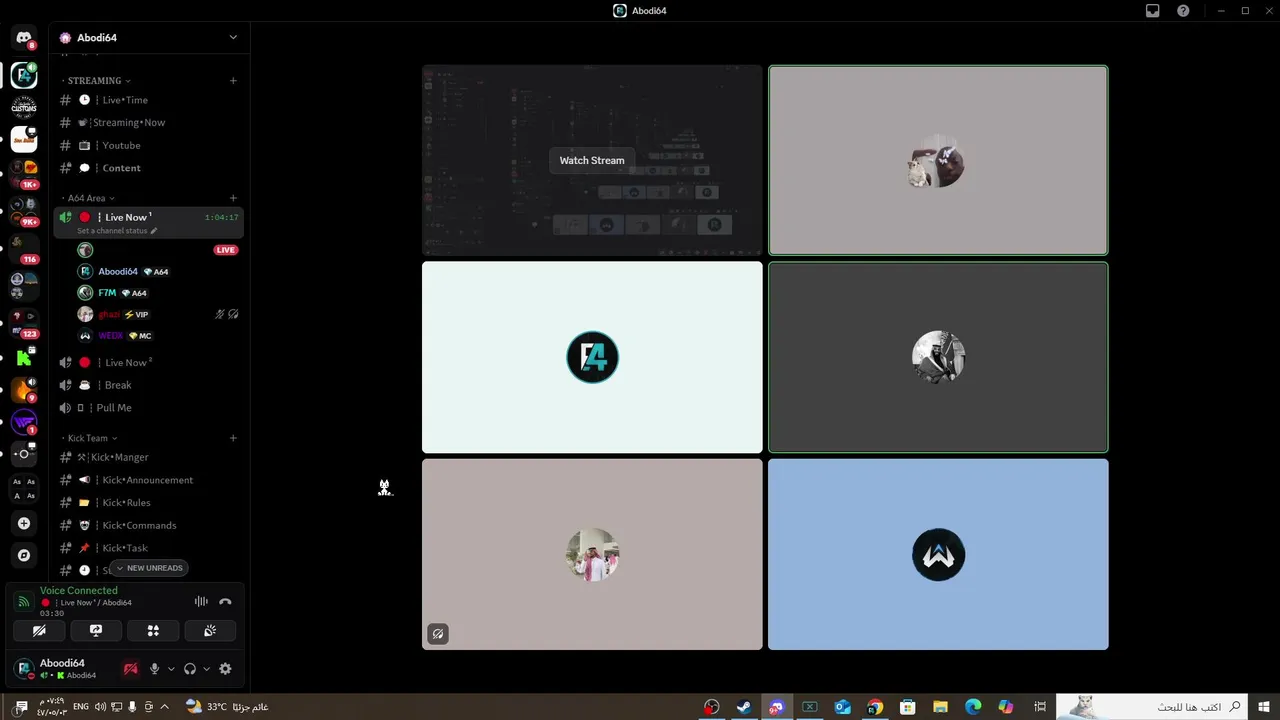This screenshot has width=1280, height=720.
Task: Open the activities launcher button
Action: tap(153, 631)
